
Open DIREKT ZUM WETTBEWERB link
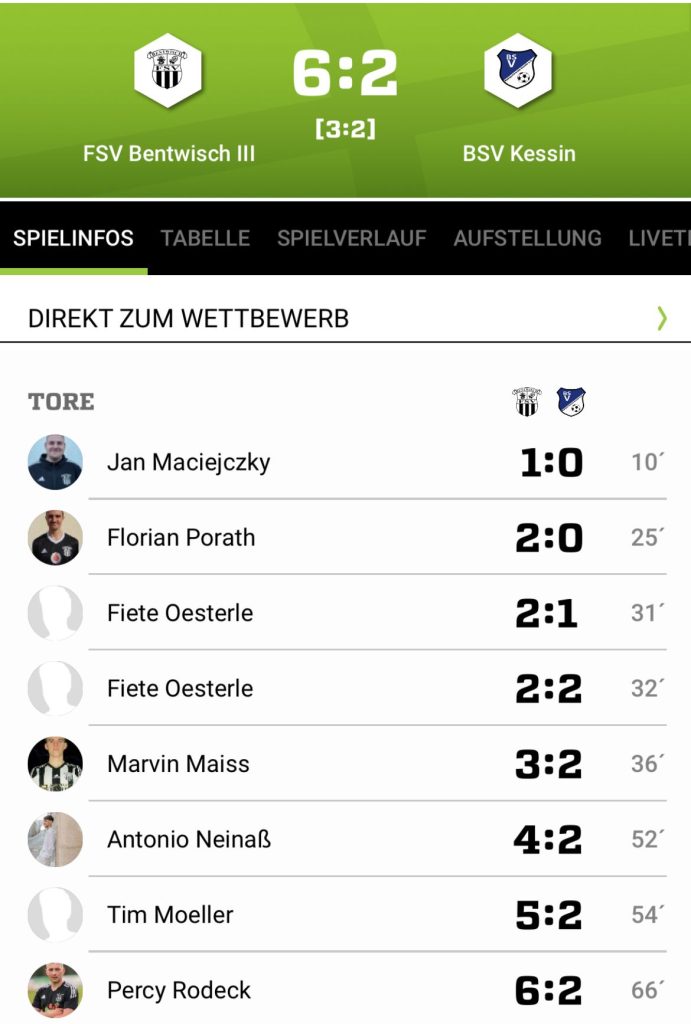(189, 319)
